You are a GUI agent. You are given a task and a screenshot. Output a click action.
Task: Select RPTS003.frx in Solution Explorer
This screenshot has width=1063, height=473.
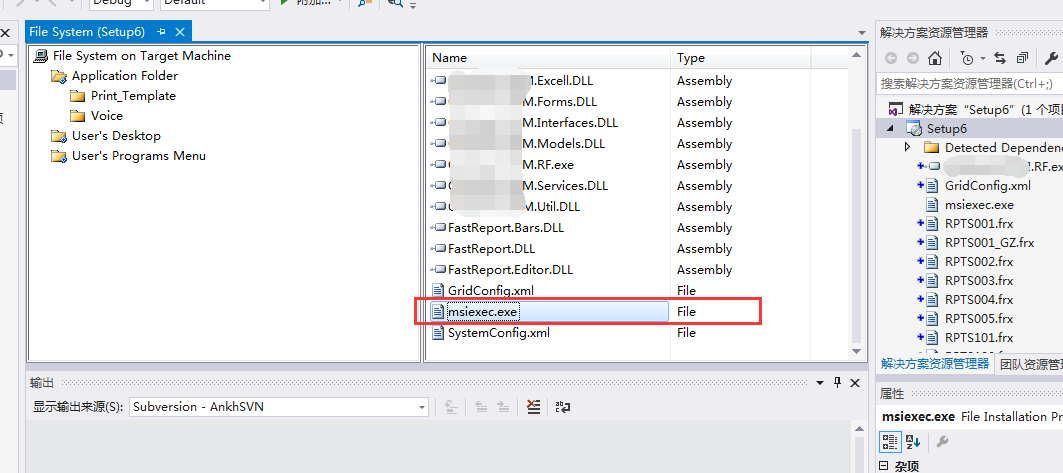(x=979, y=281)
